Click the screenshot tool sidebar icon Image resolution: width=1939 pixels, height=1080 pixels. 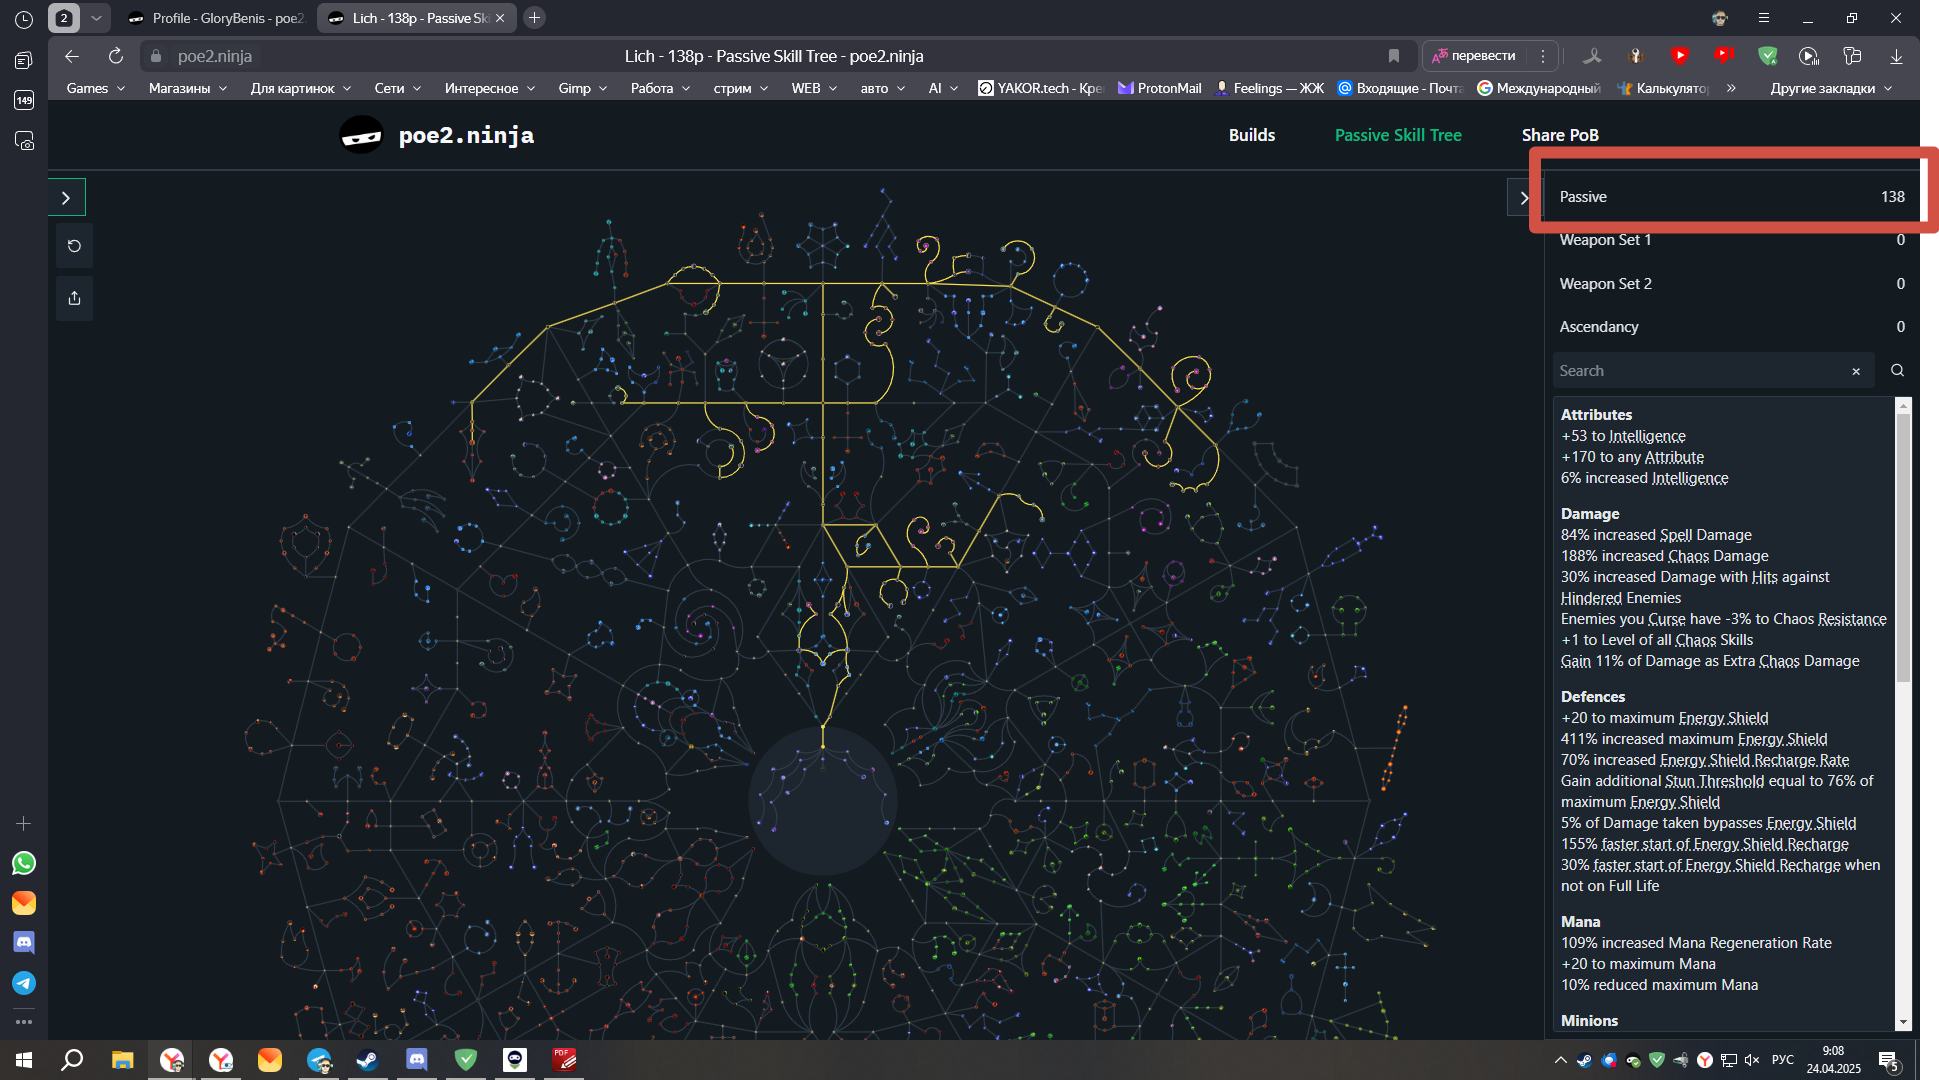tap(24, 141)
